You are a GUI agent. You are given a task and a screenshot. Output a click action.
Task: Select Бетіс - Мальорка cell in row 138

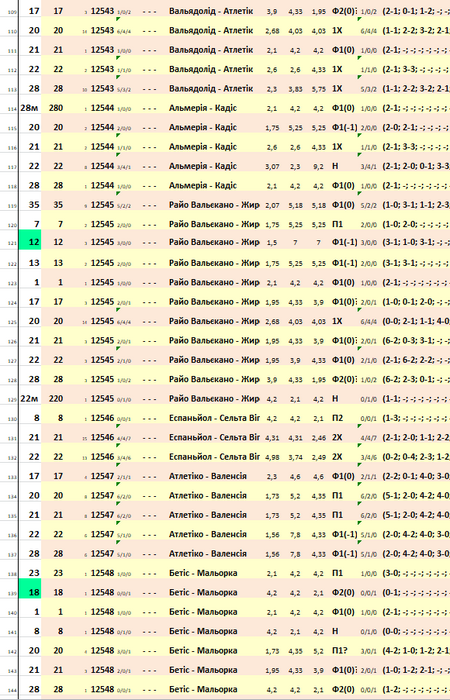pyautogui.click(x=203, y=573)
